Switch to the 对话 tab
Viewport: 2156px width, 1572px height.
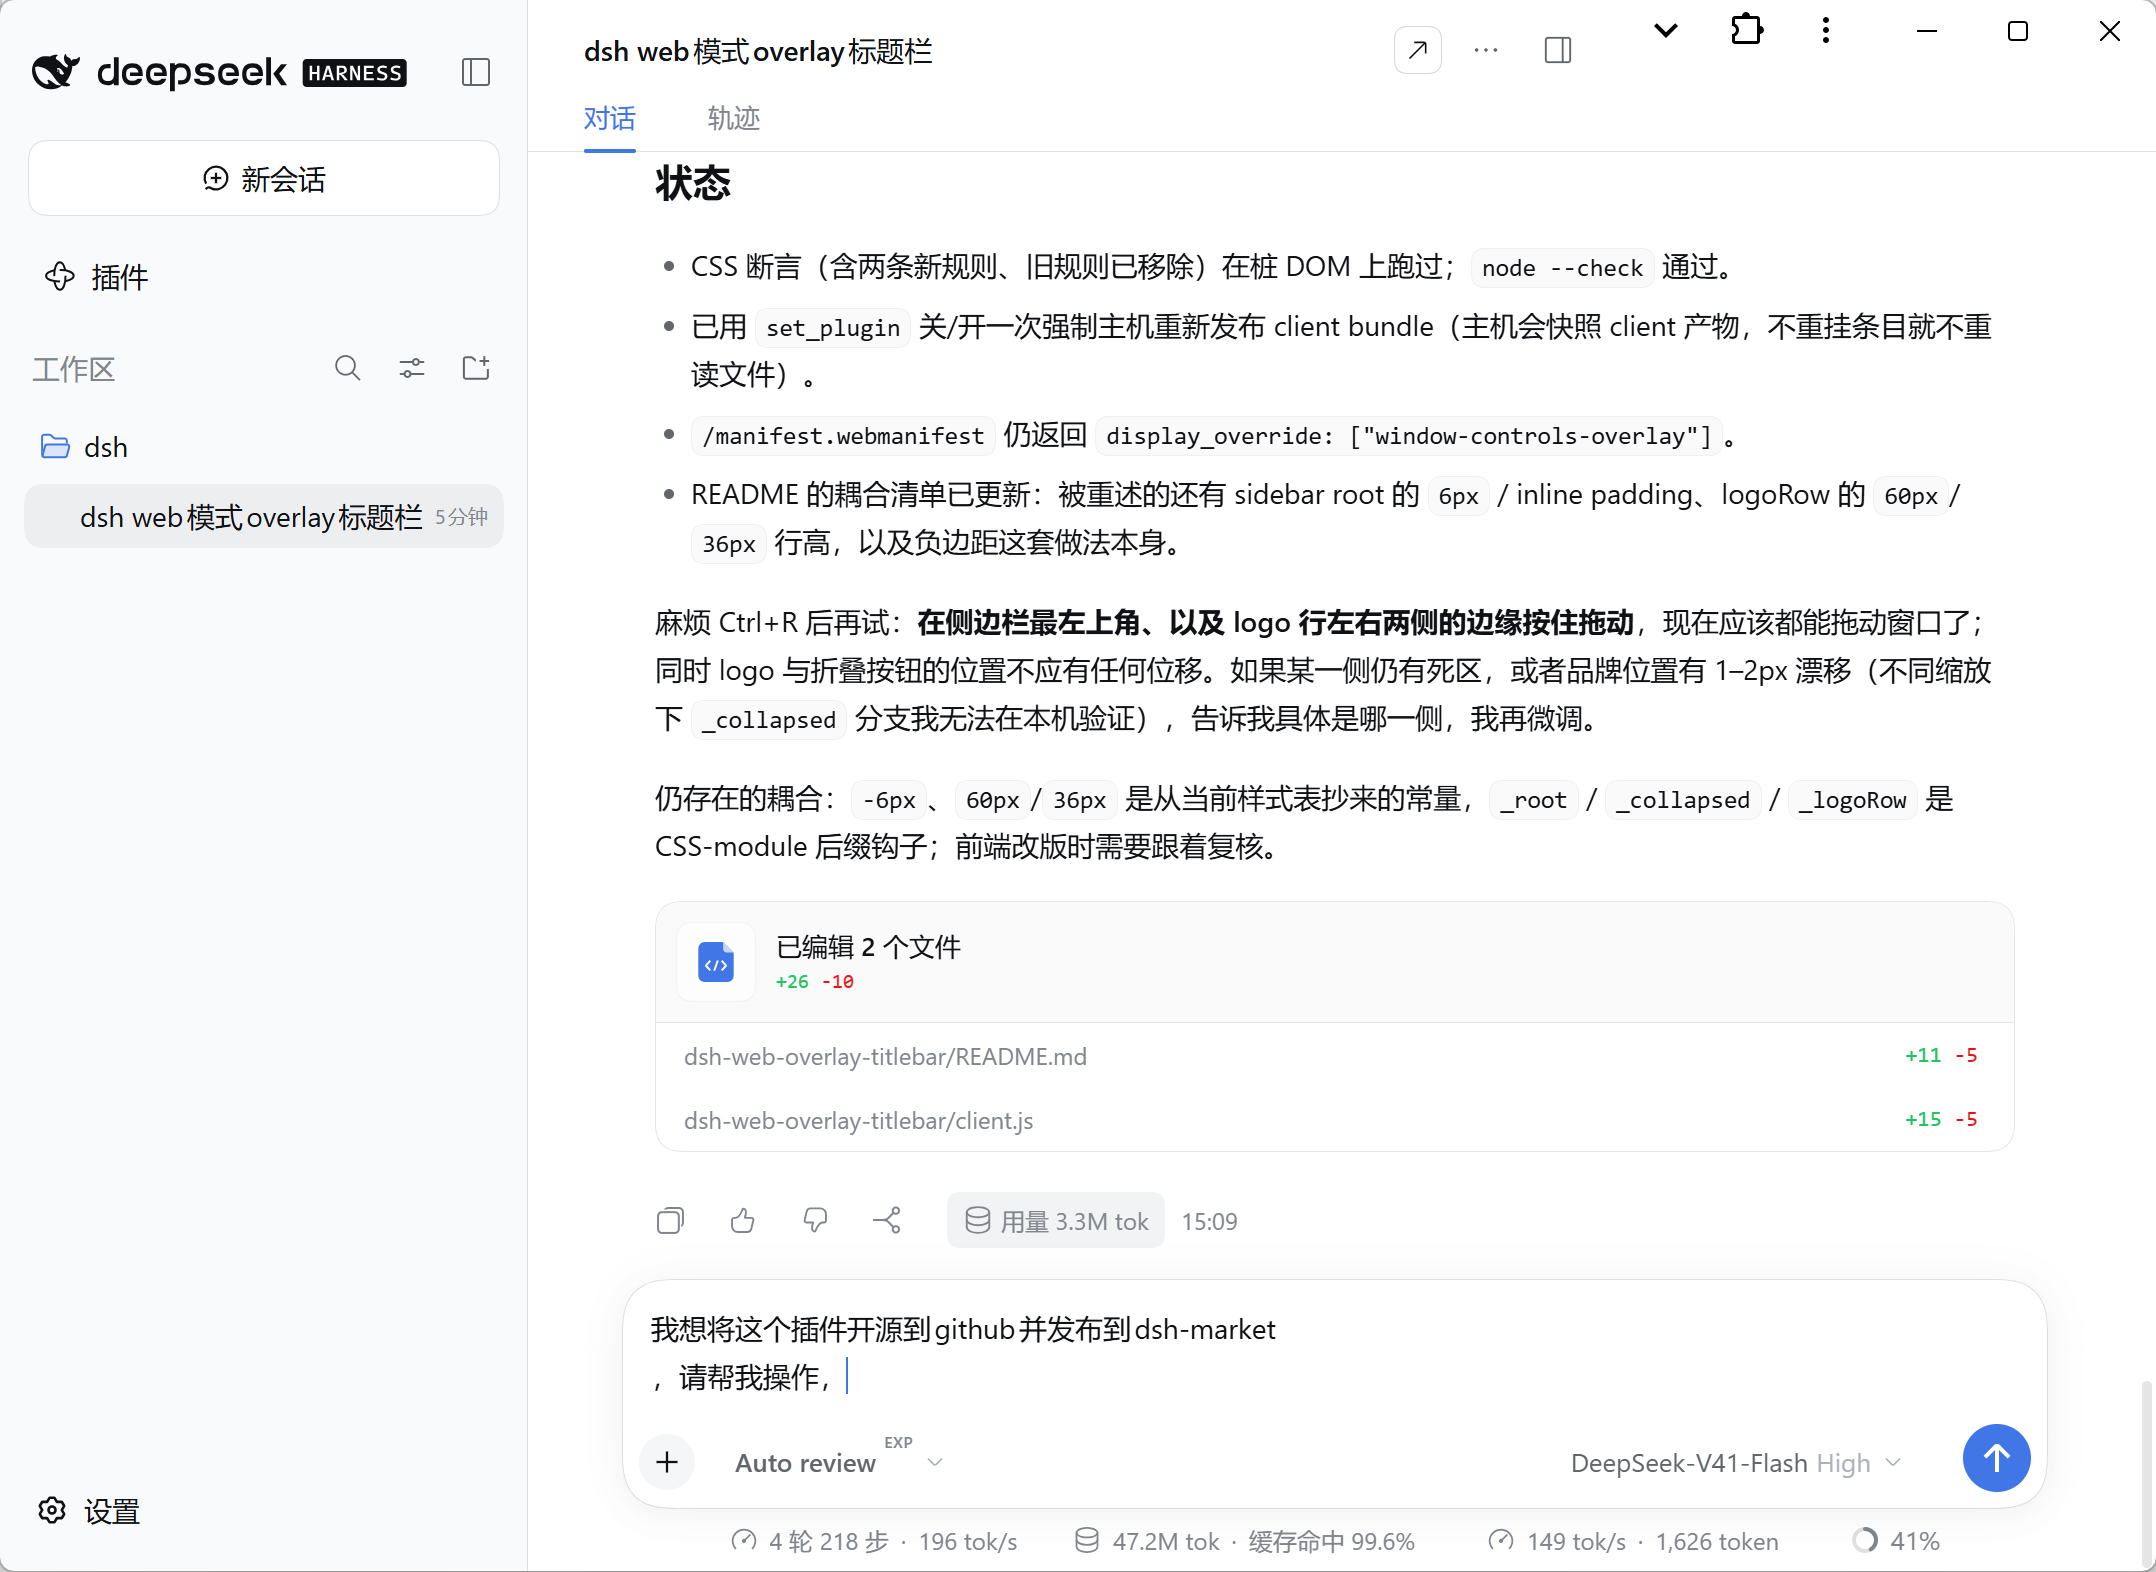coord(610,119)
